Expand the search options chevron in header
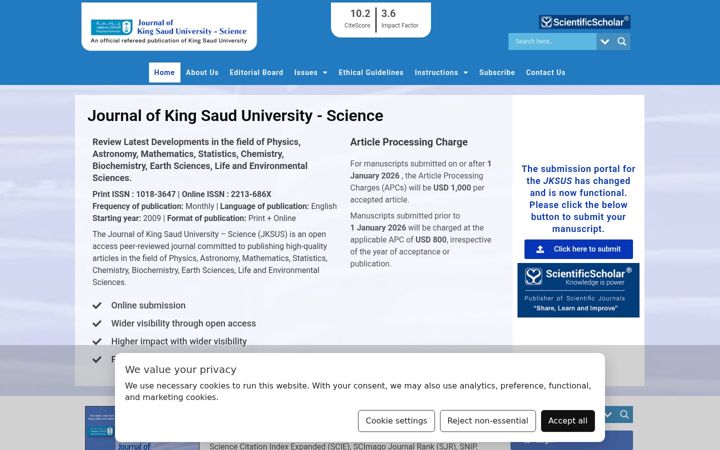This screenshot has height=450, width=720. point(605,41)
